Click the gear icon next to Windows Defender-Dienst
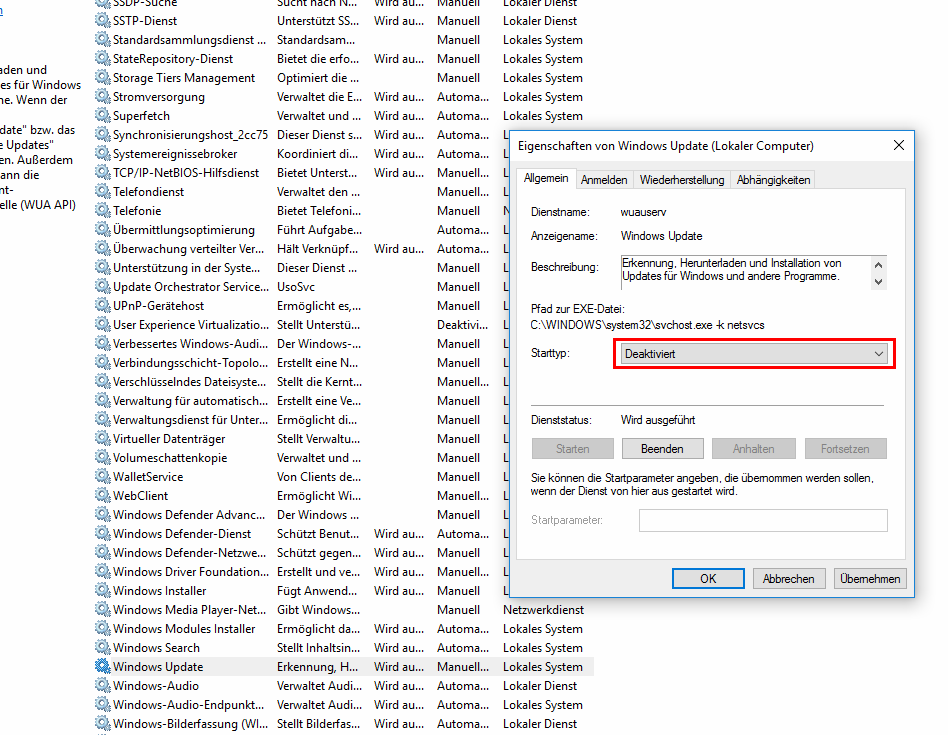Viewport: 948px width, 735px height. tap(103, 533)
